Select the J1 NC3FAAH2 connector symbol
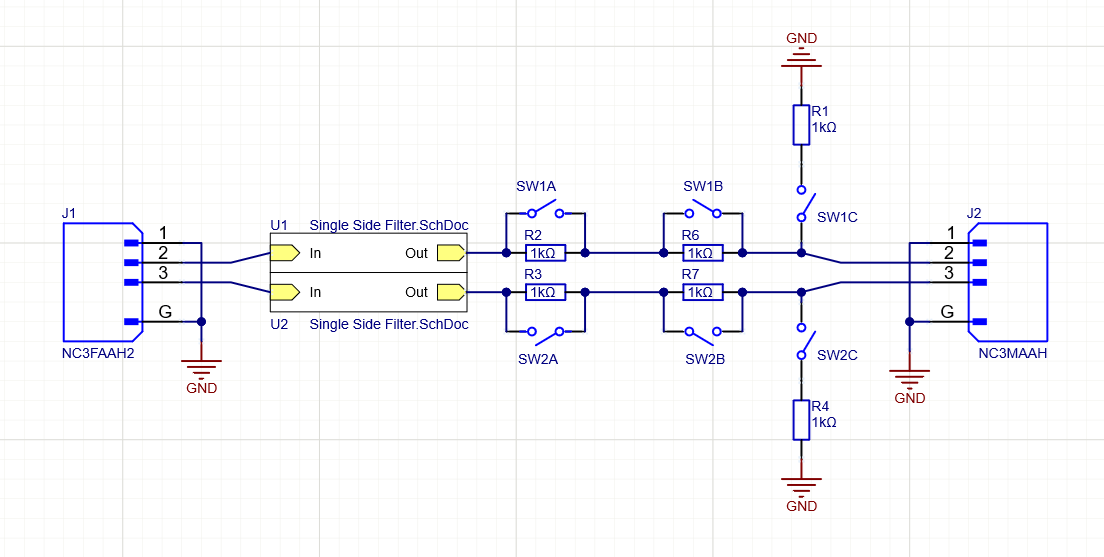 point(100,281)
